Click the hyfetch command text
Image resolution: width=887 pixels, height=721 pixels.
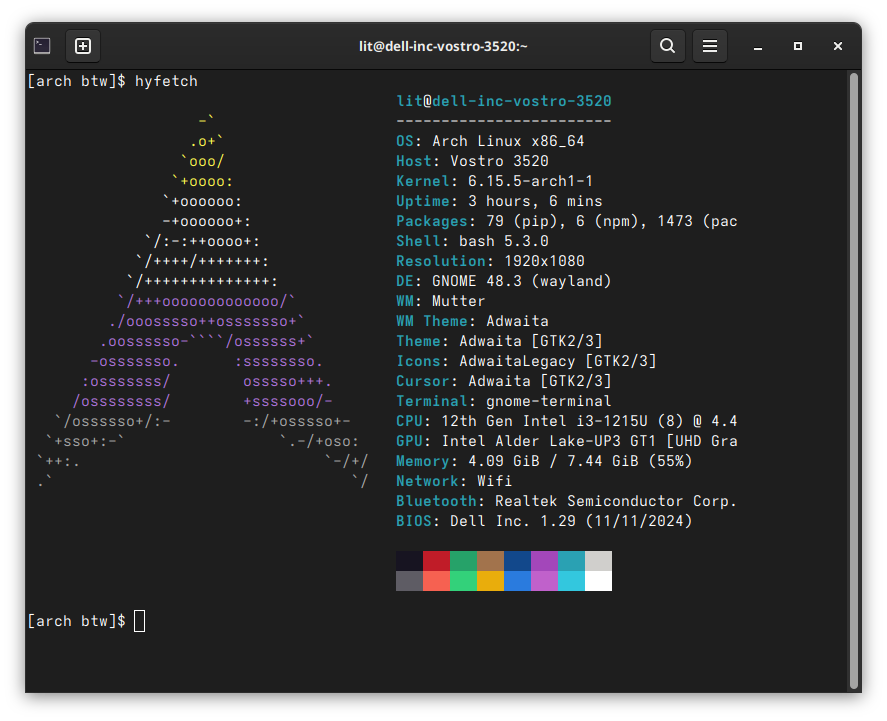click(166, 81)
